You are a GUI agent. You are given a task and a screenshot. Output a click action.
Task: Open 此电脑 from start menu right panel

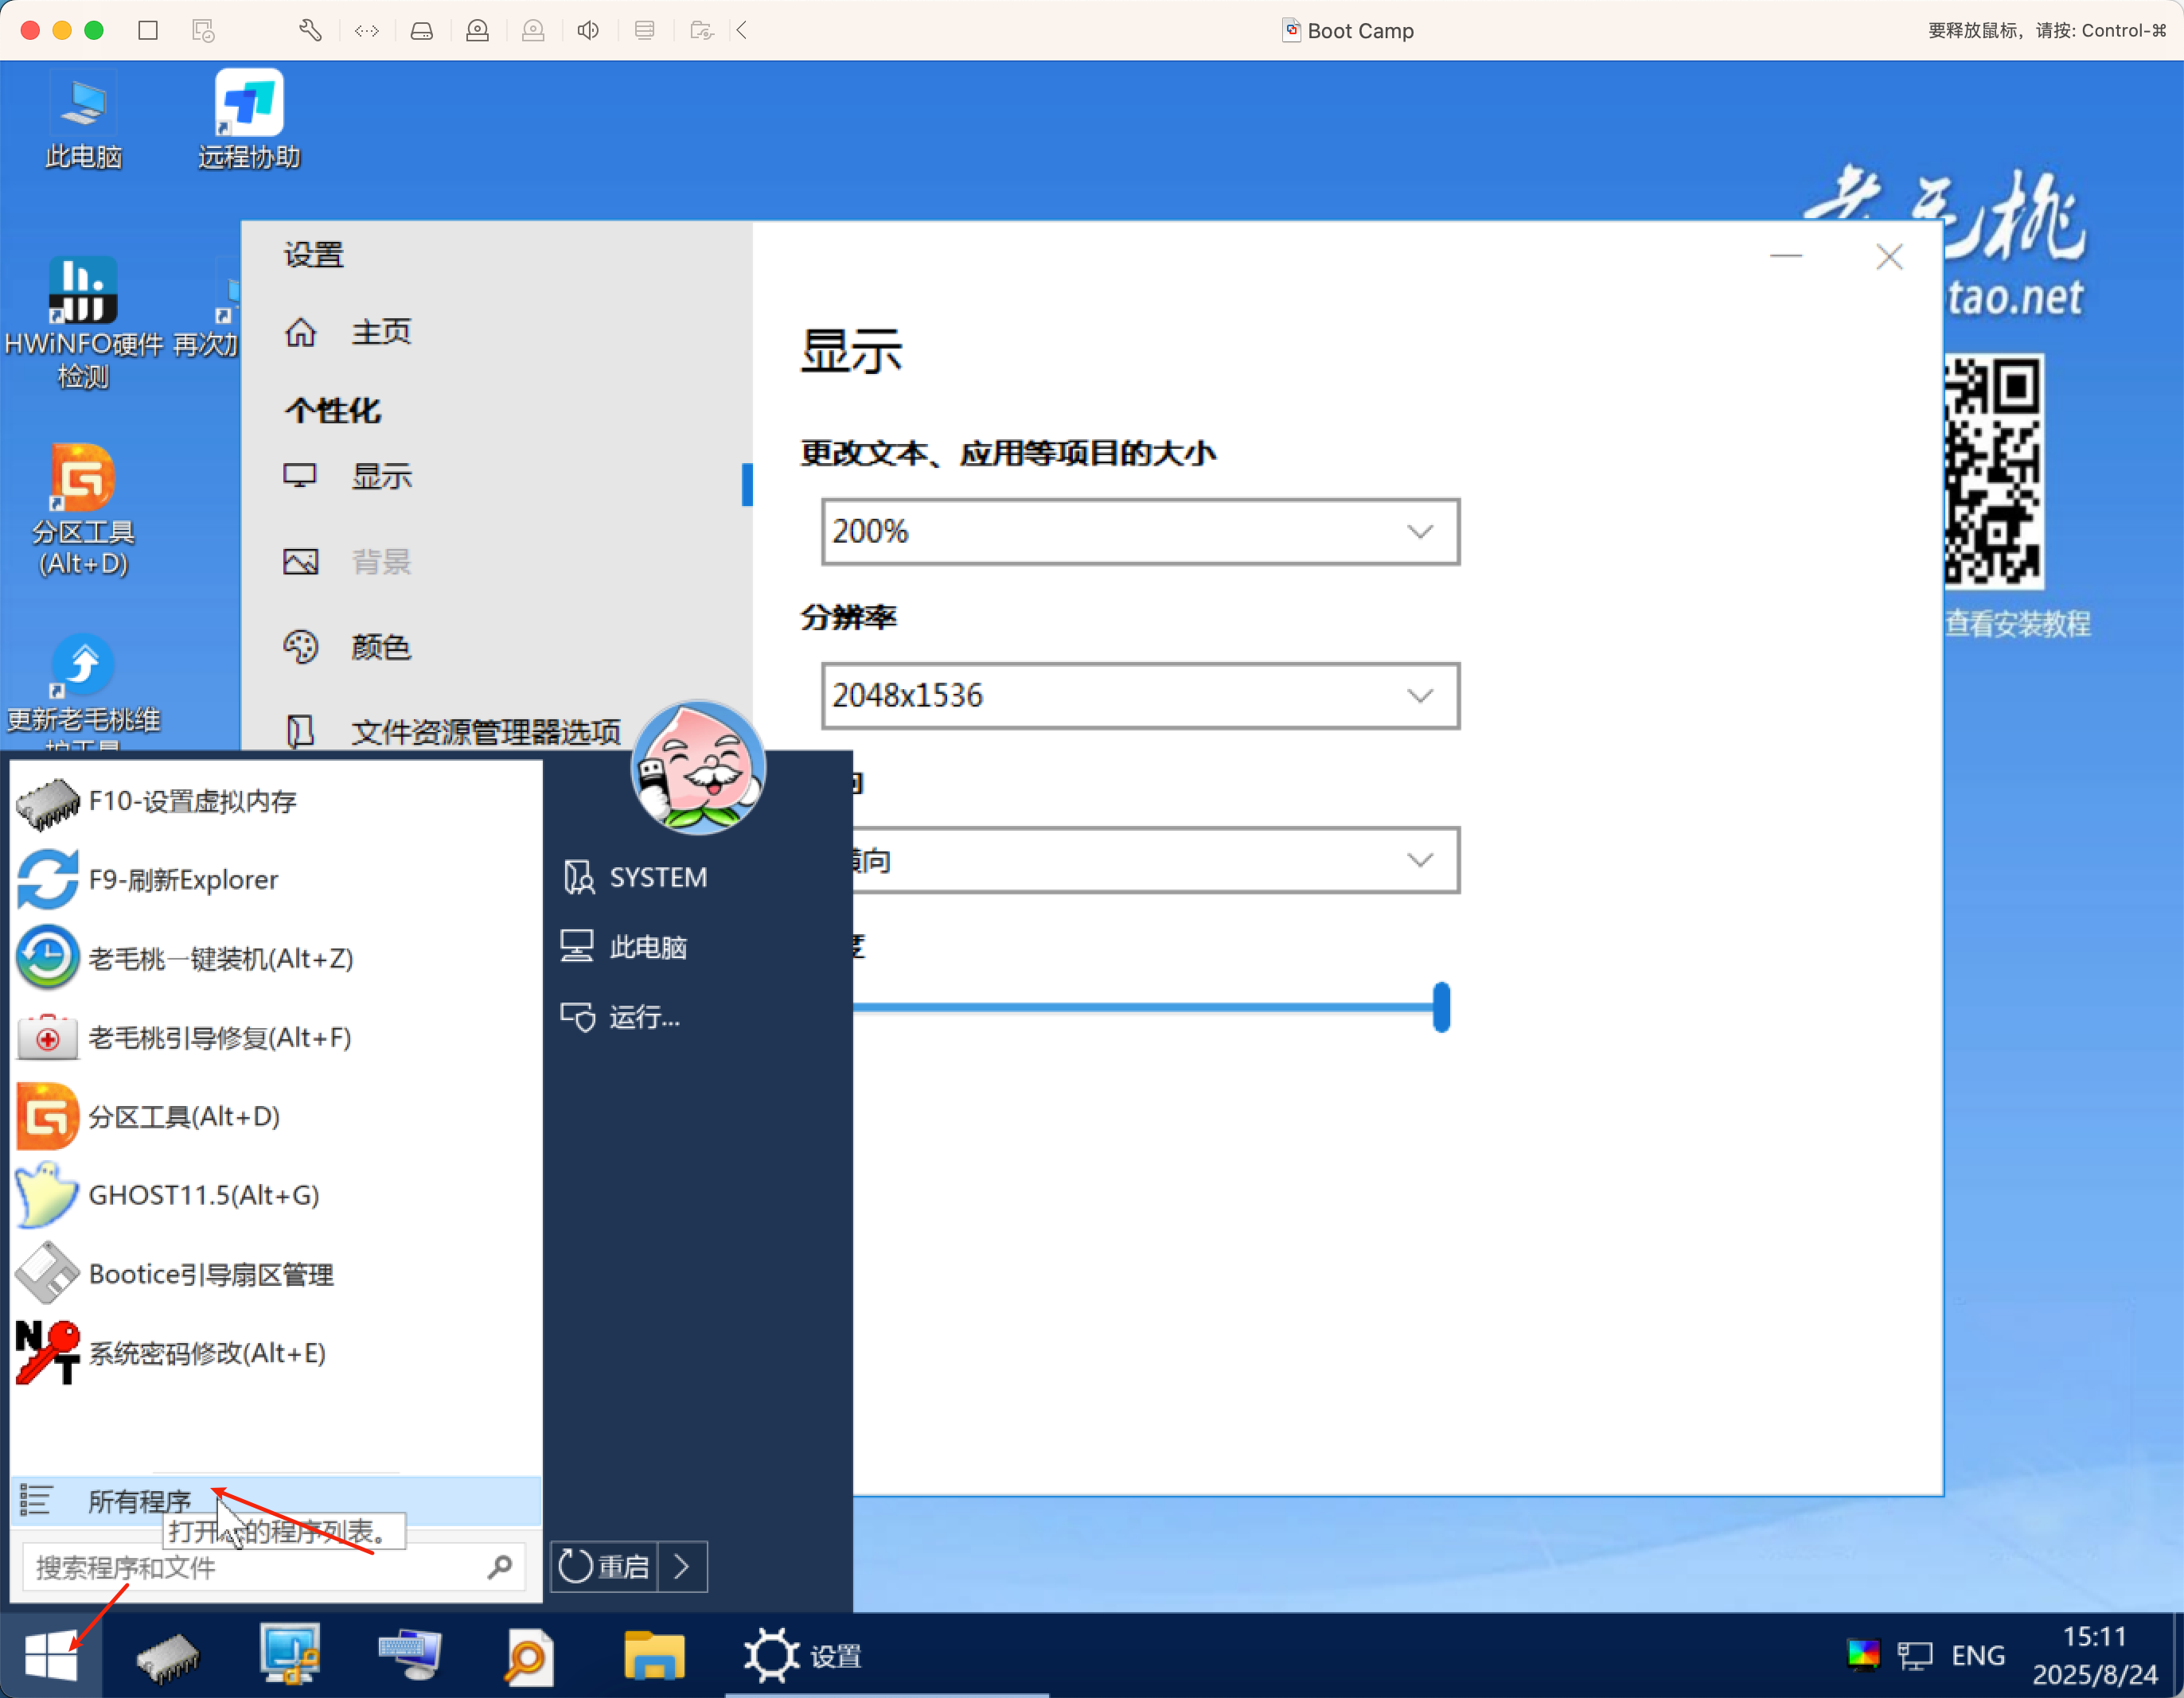(625, 947)
